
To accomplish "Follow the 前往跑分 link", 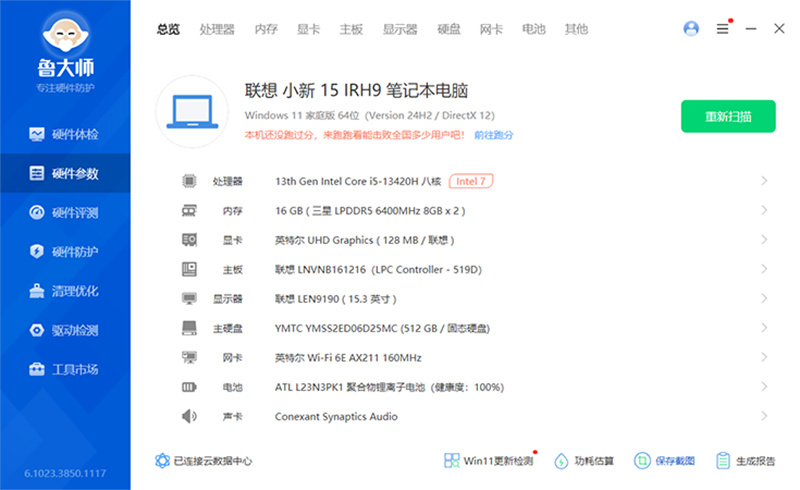I will pos(494,135).
